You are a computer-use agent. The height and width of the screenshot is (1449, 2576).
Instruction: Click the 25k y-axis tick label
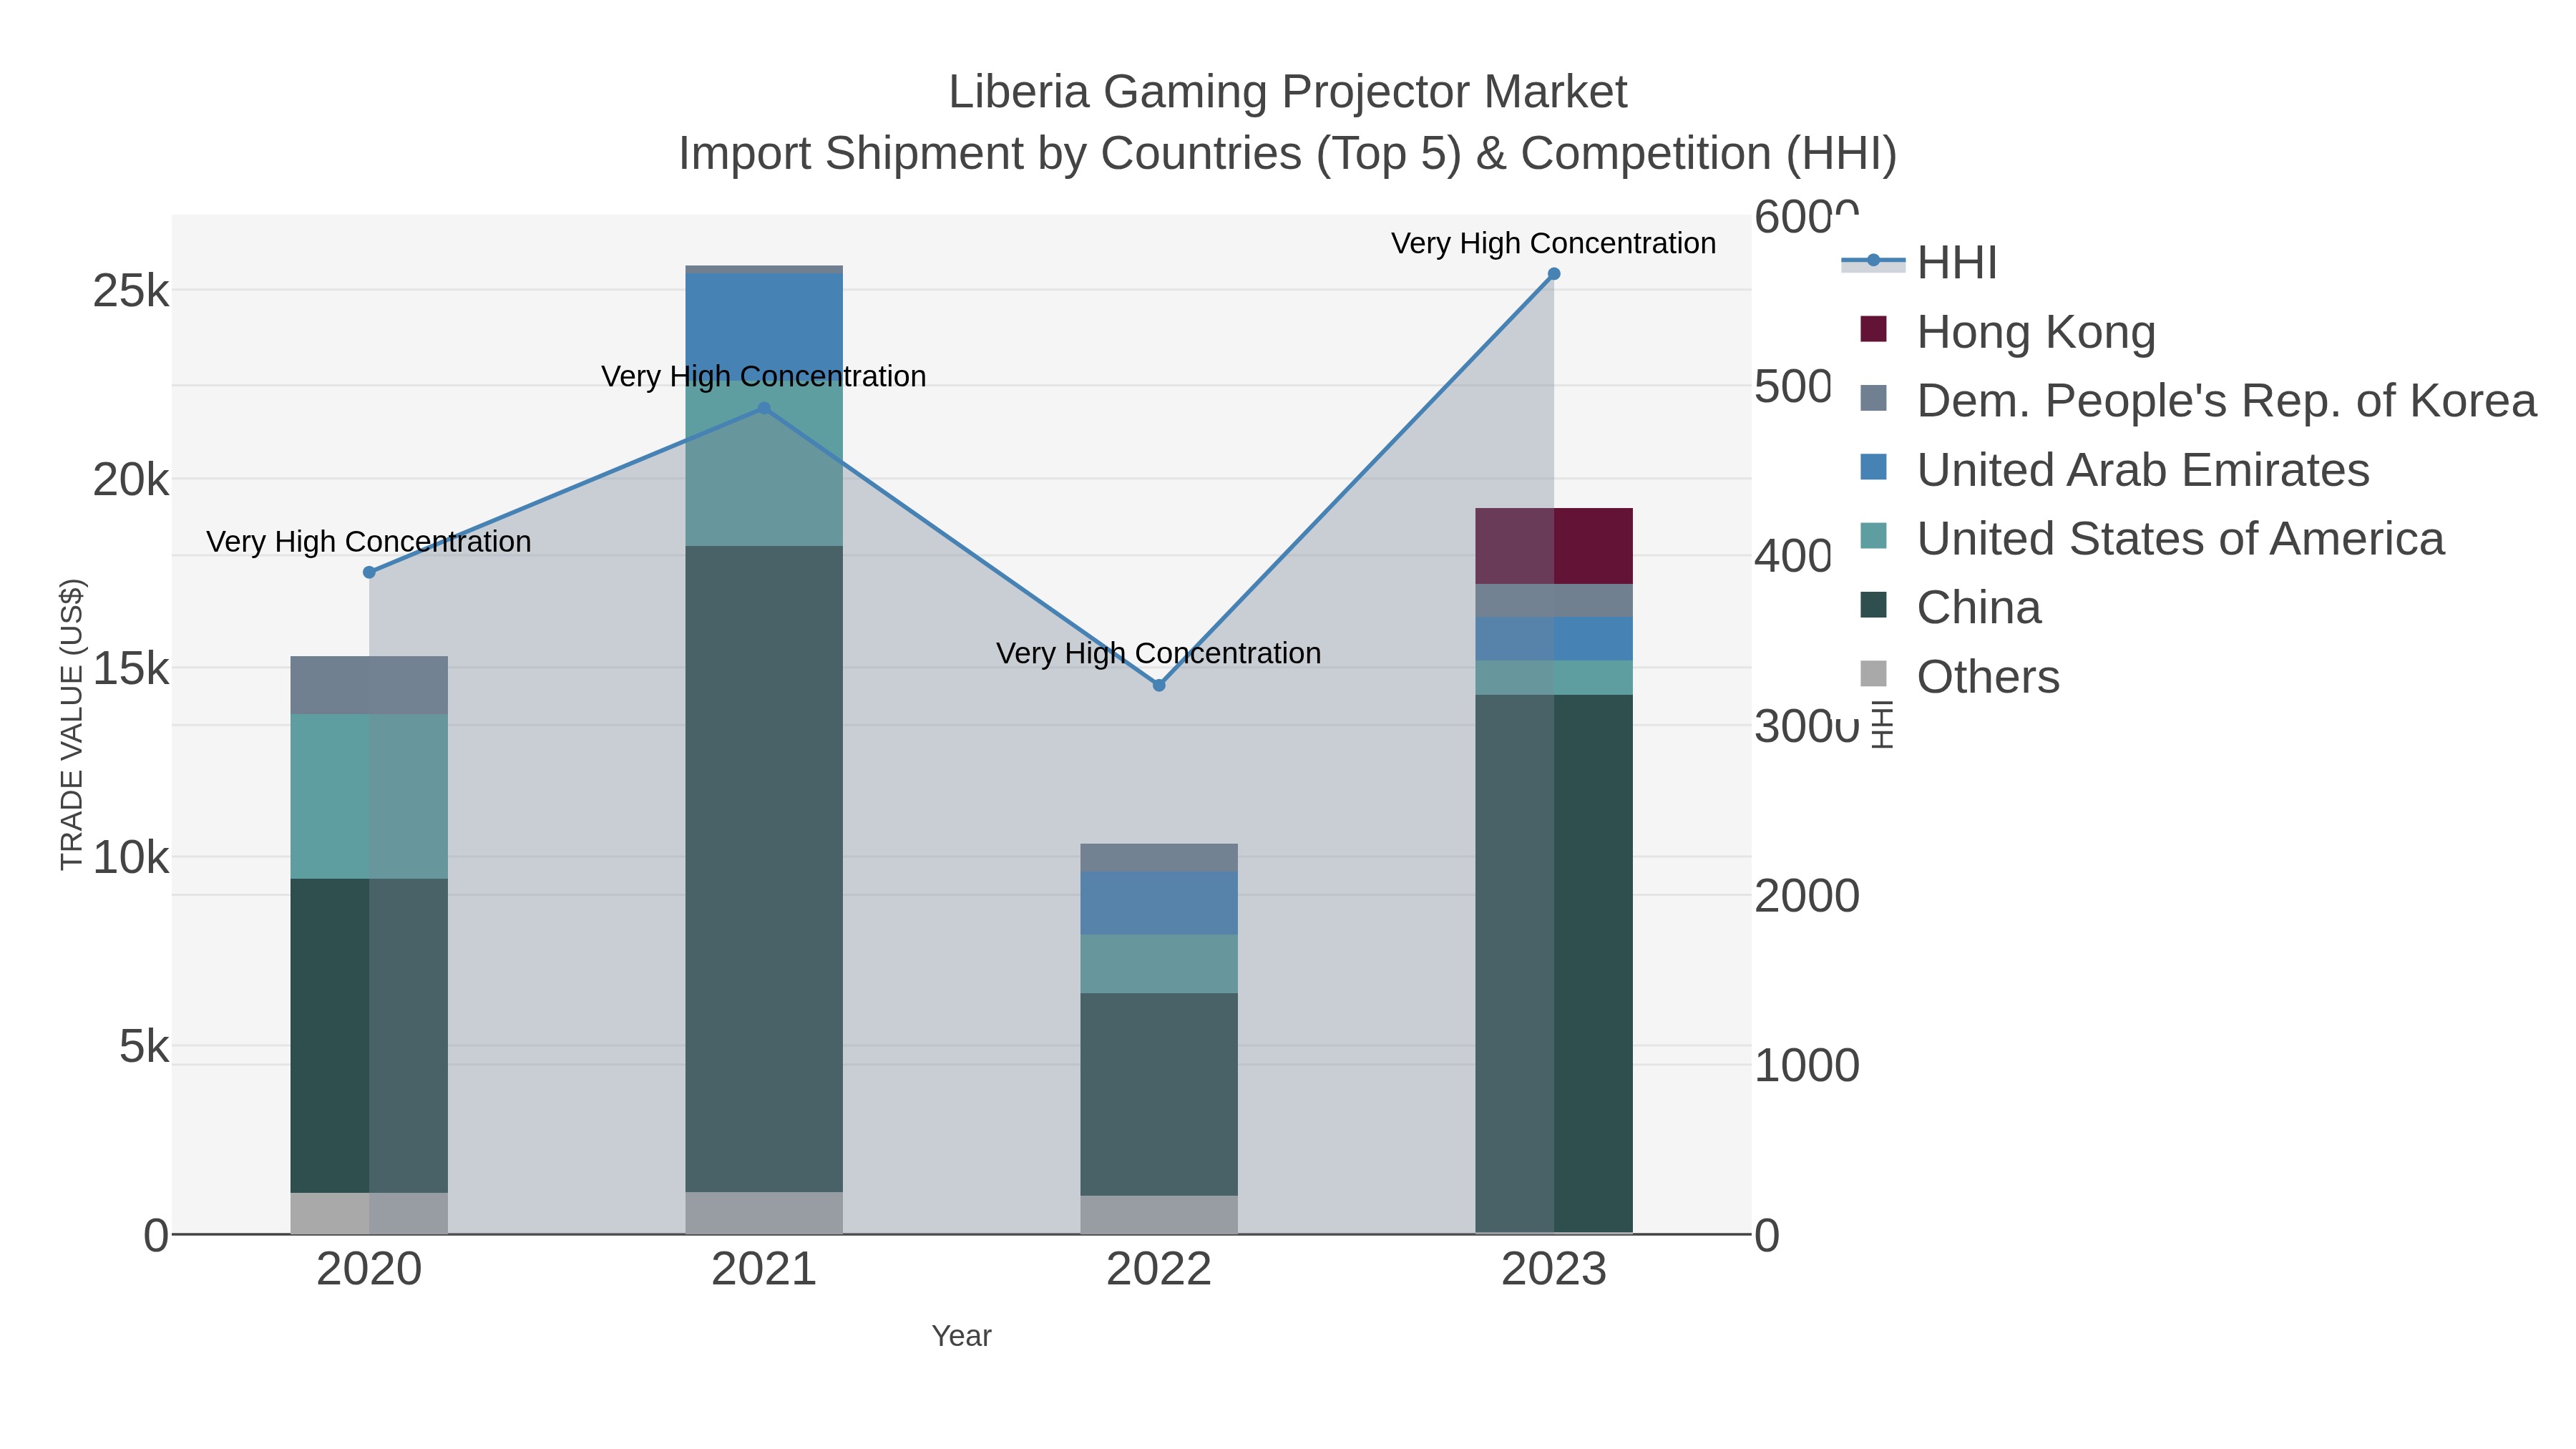(x=131, y=291)
